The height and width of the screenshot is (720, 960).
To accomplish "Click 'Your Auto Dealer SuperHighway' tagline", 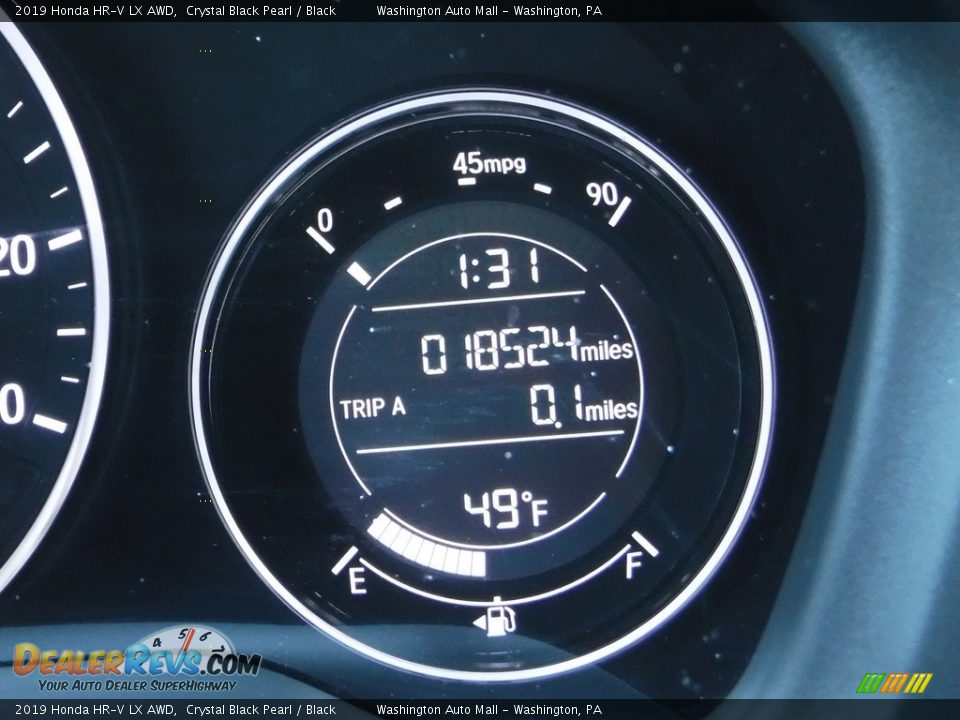I will click(137, 686).
